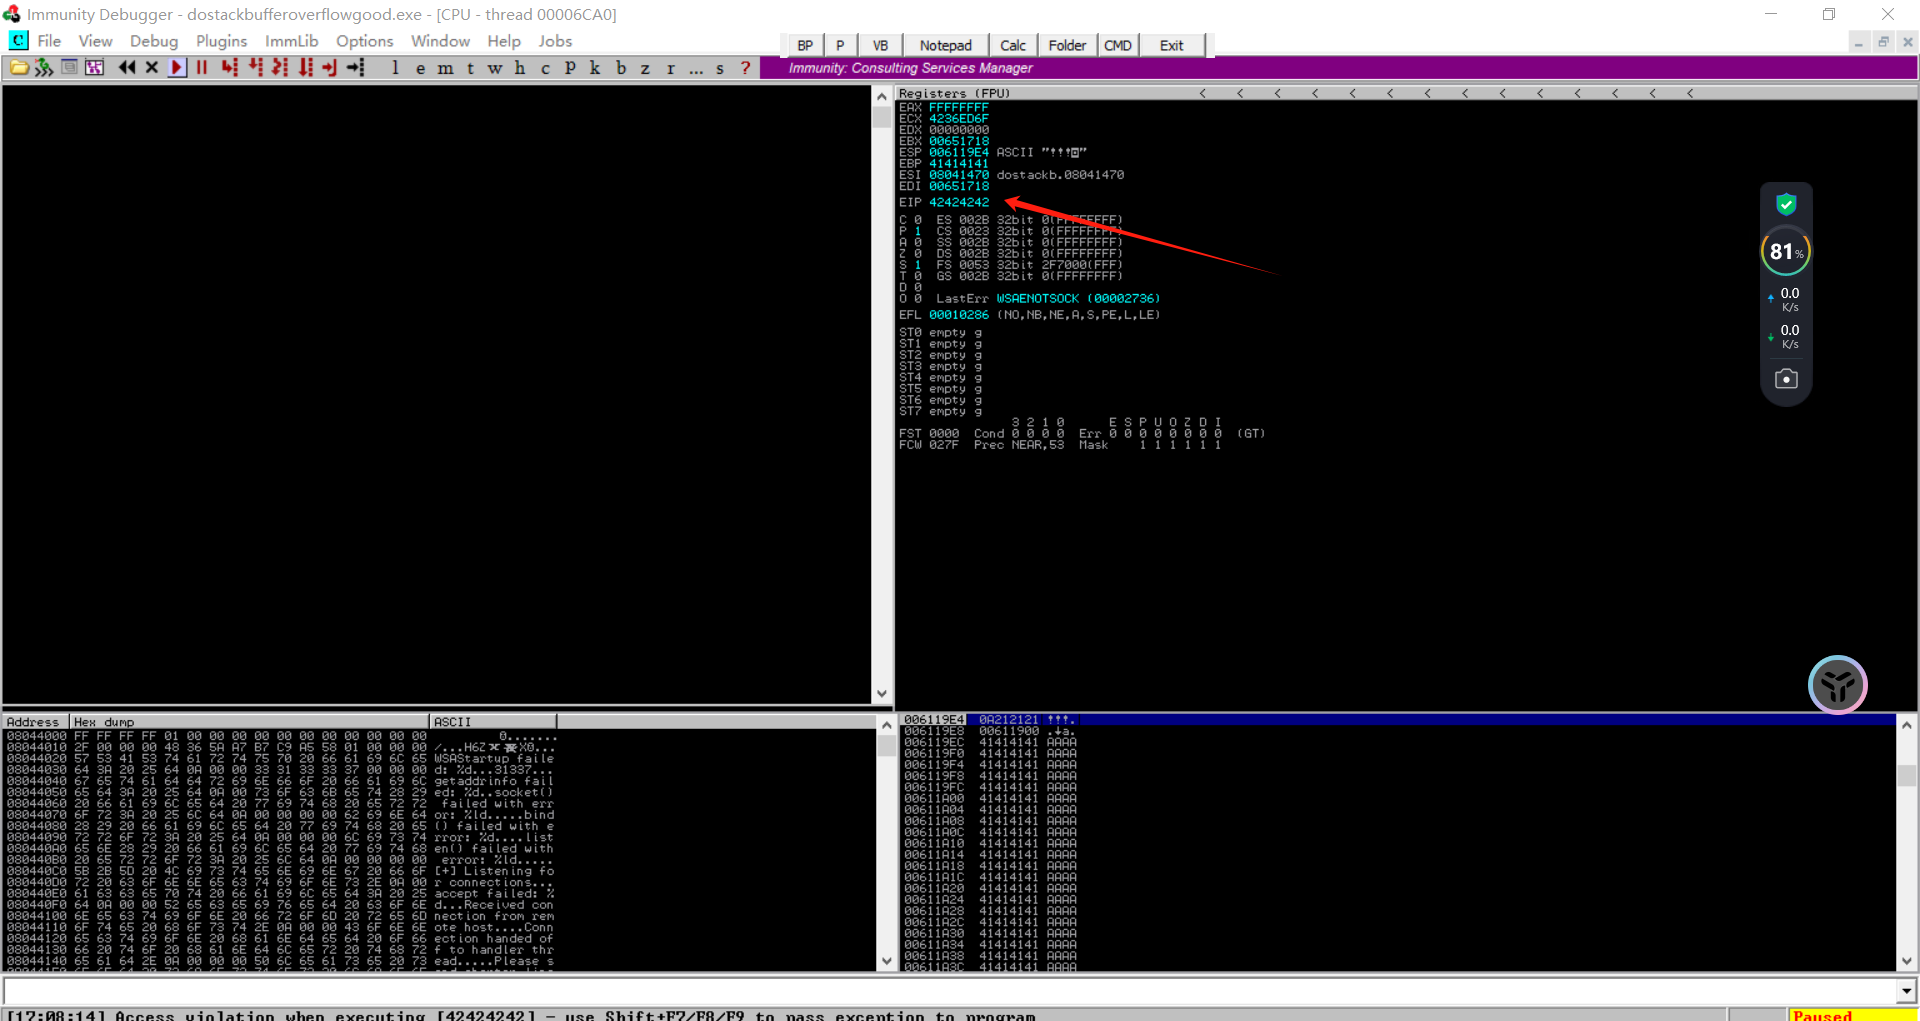Click the Notepad button
Image resolution: width=1920 pixels, height=1021 pixels.
point(945,45)
